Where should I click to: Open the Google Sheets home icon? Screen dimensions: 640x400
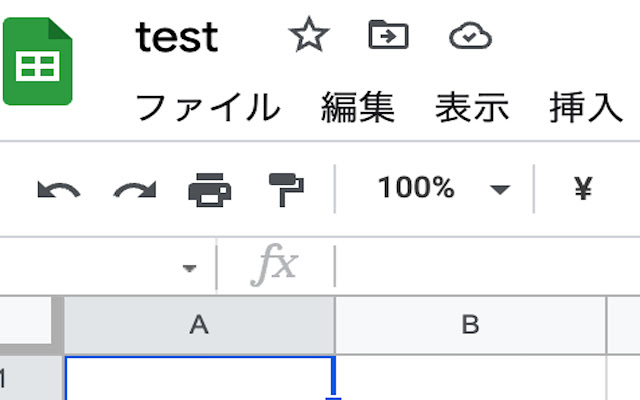coord(38,61)
